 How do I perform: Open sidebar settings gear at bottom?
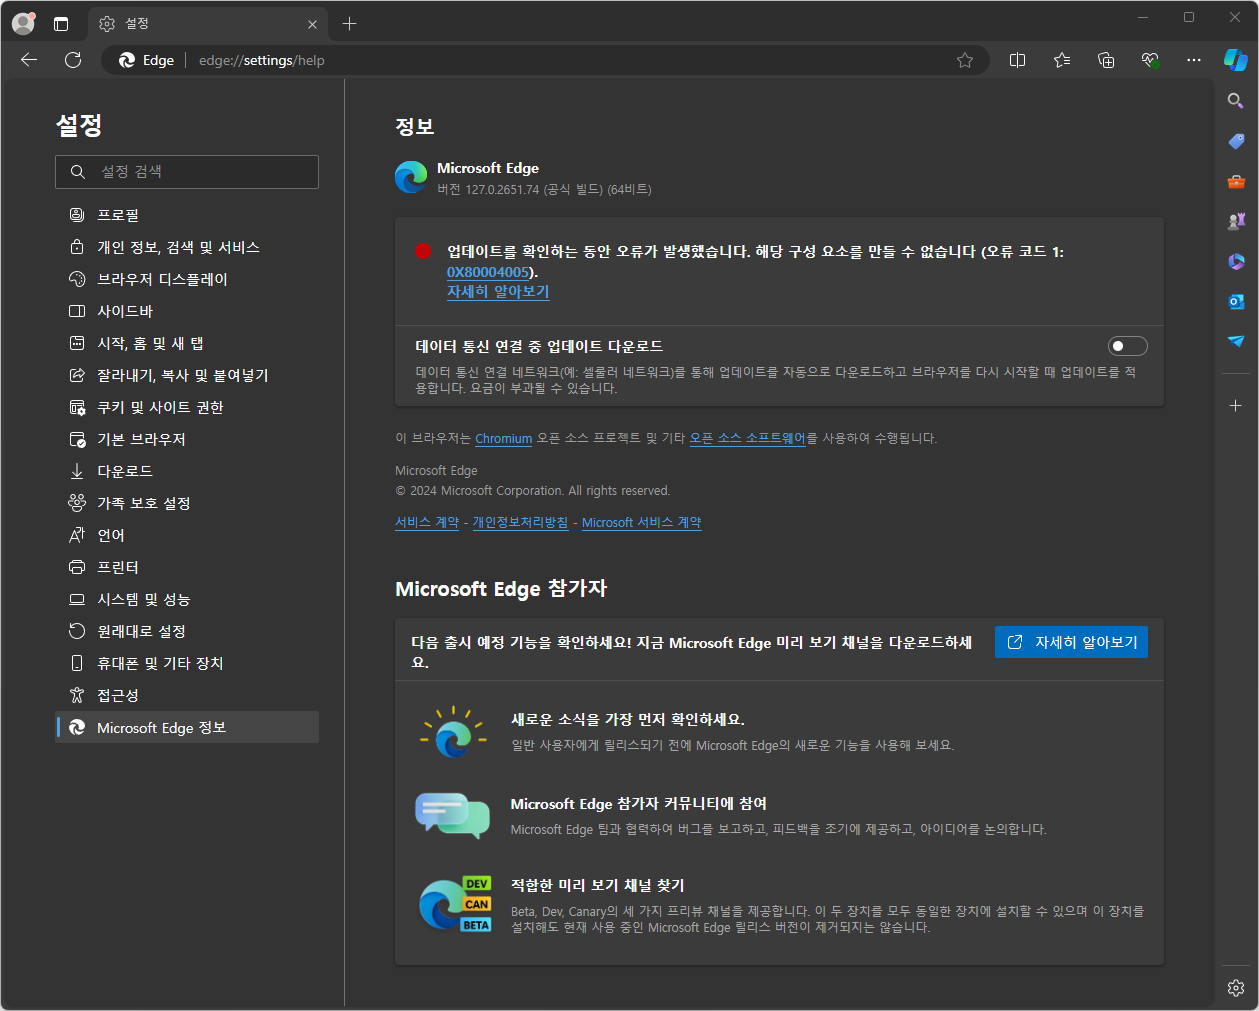[x=1236, y=988]
